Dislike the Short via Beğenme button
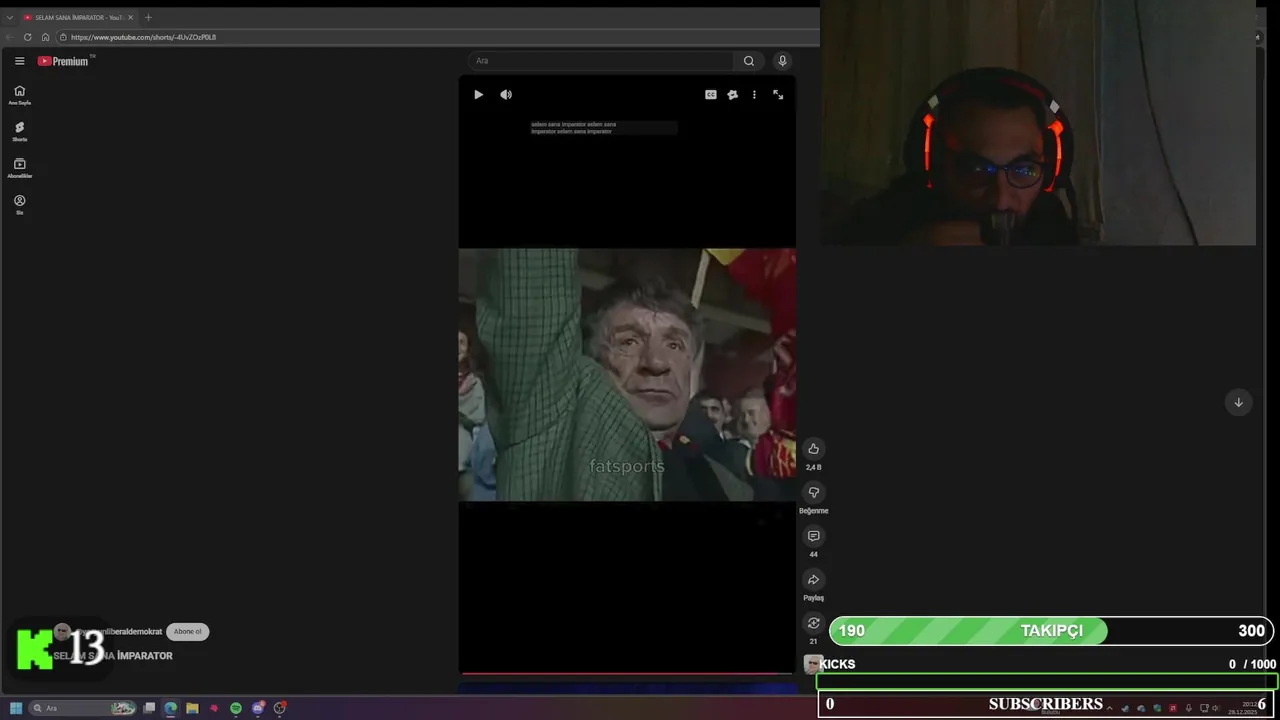This screenshot has height=720, width=1280. (813, 493)
